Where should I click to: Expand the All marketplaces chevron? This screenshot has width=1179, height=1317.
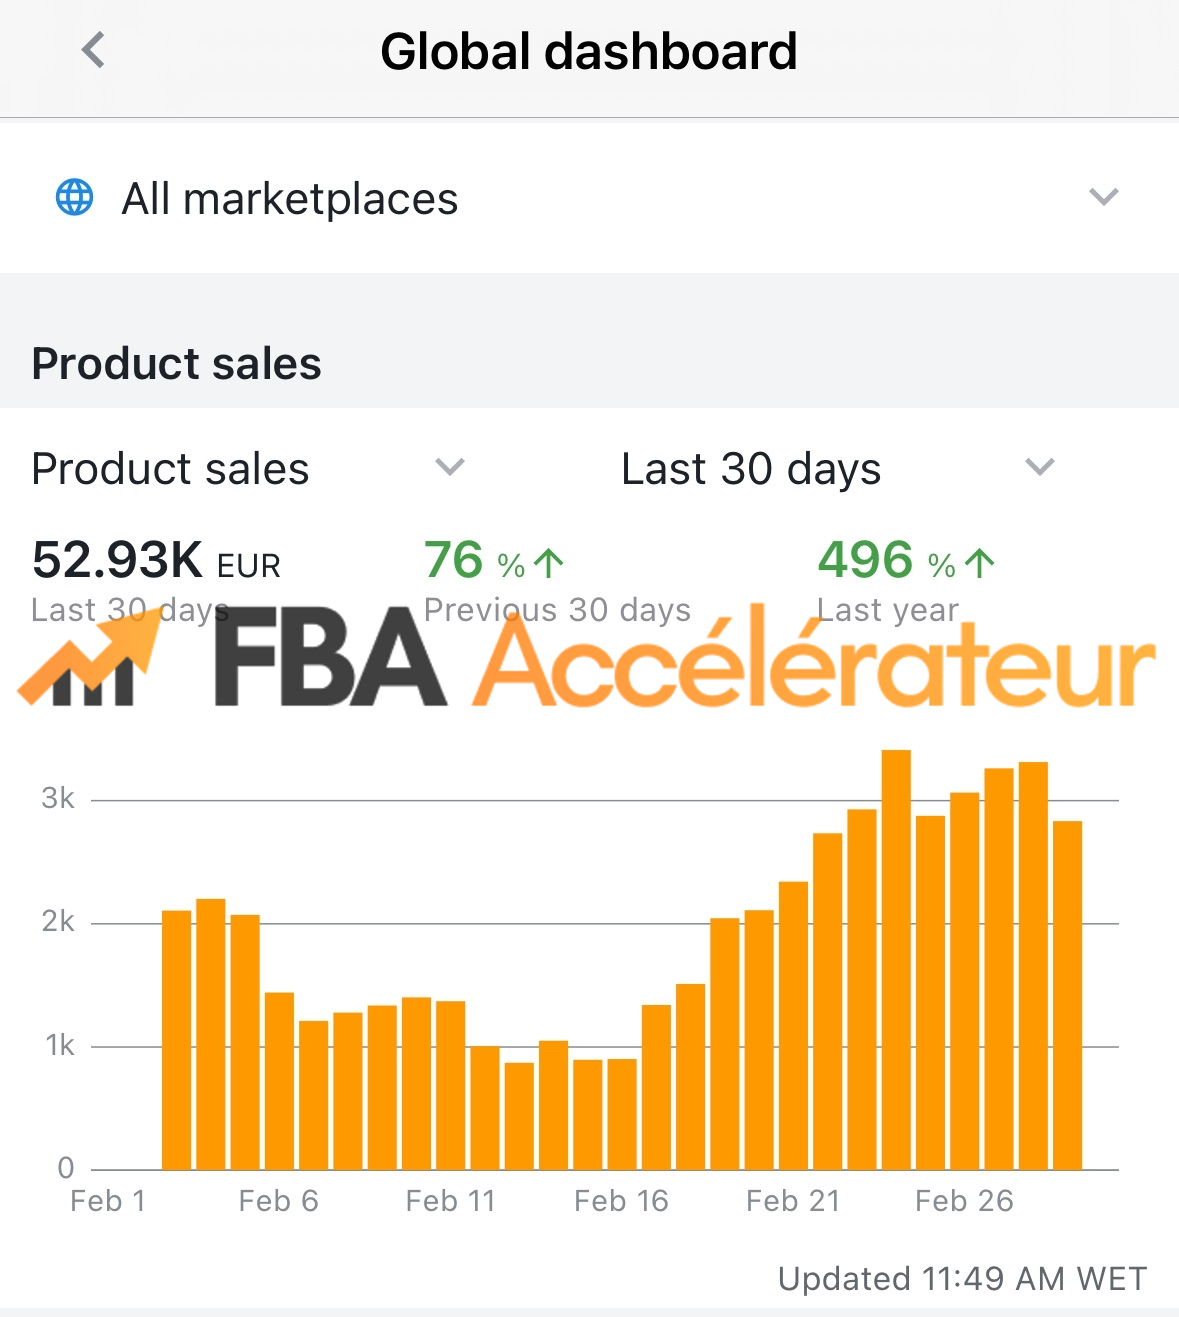pos(1104,197)
